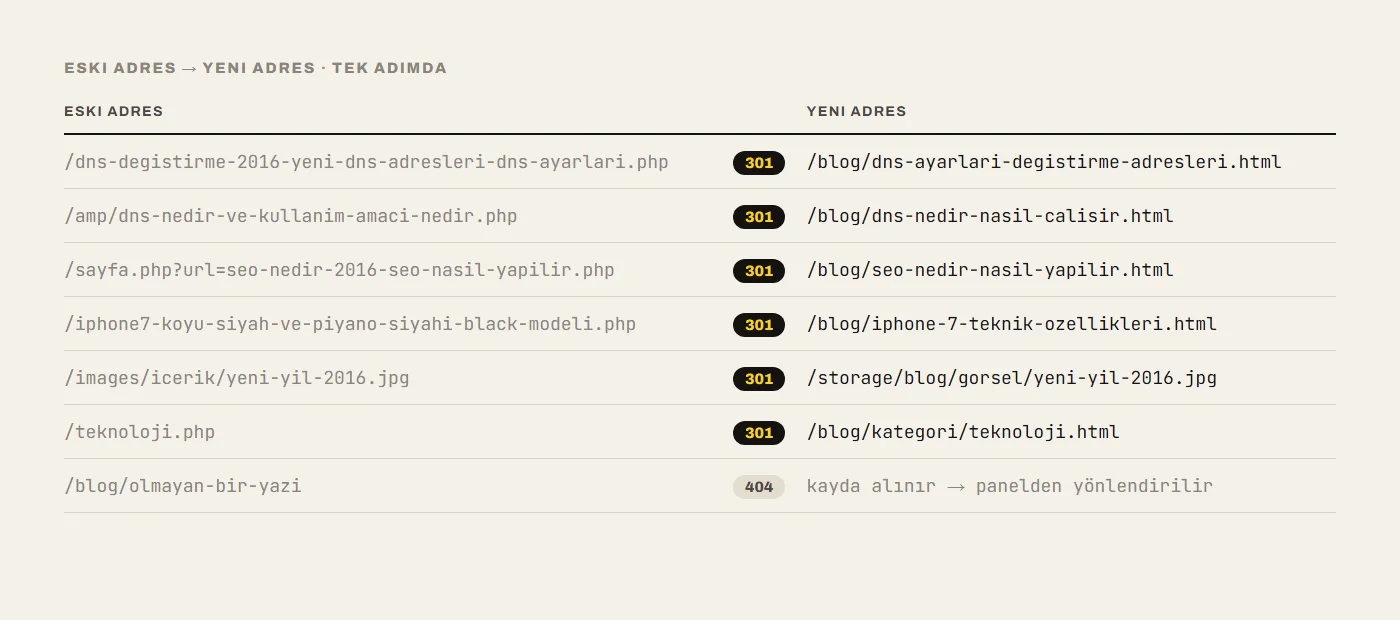Screen dimensions: 1400x620
Task: Click new URL /blog/dns-nedir-nasil-calisir.html
Action: tap(990, 216)
